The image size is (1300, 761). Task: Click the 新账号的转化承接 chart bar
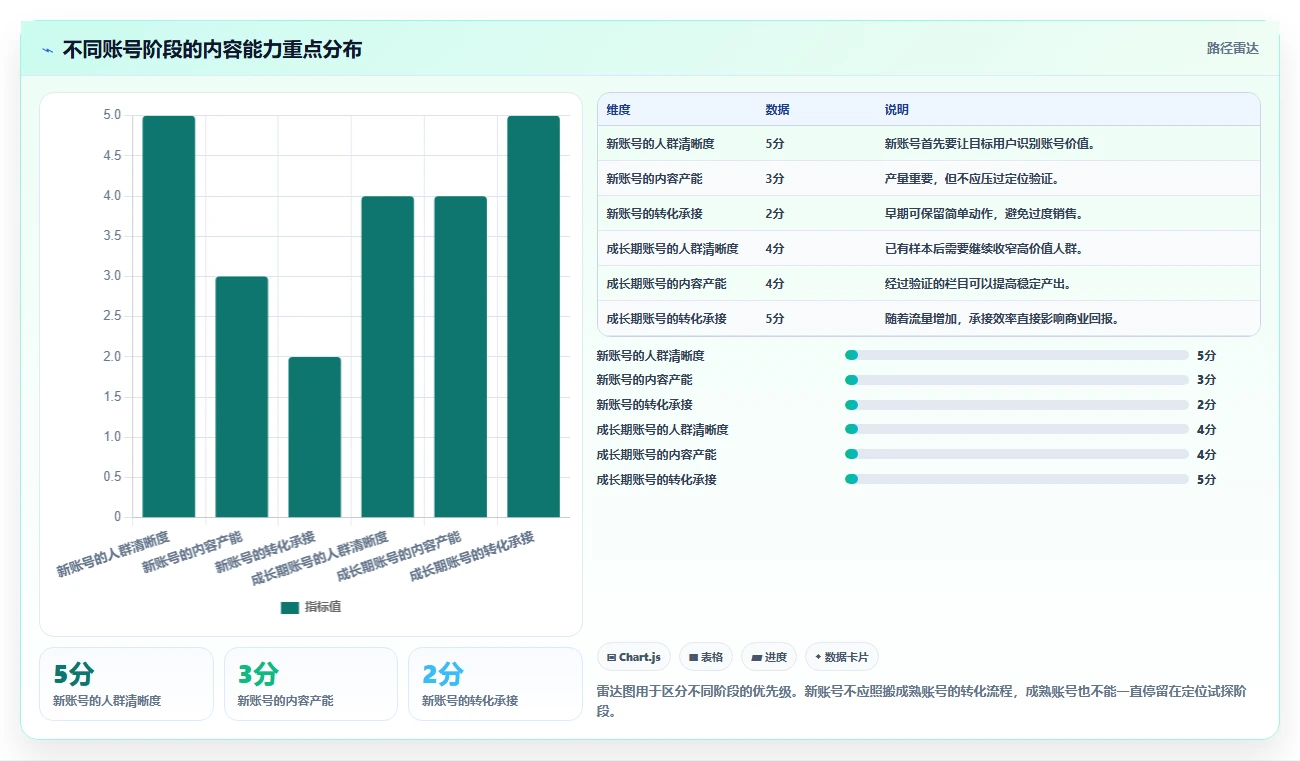coord(315,437)
